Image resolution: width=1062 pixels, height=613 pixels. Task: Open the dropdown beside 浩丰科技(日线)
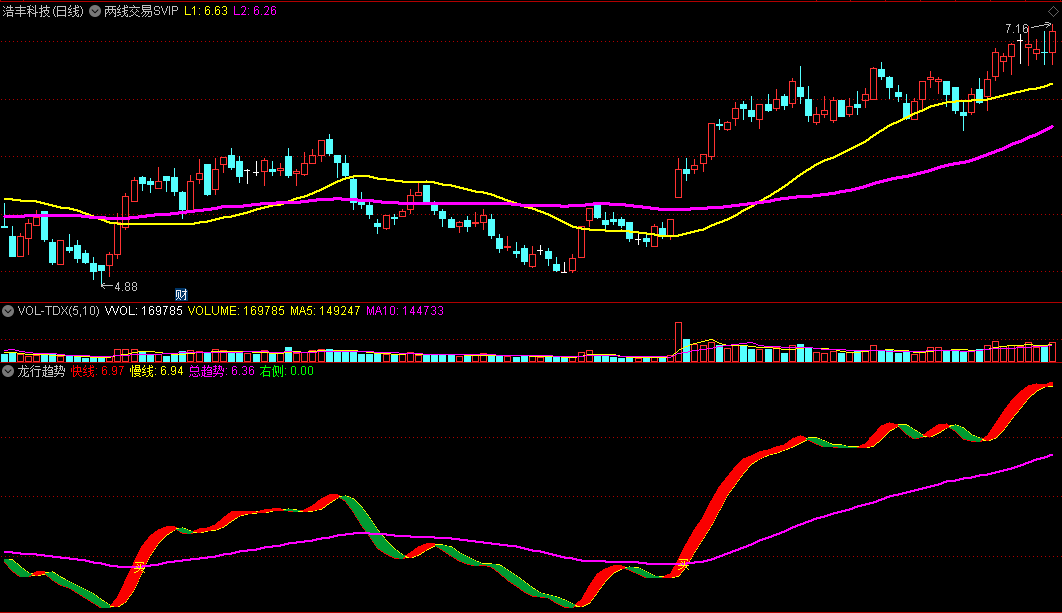click(95, 11)
